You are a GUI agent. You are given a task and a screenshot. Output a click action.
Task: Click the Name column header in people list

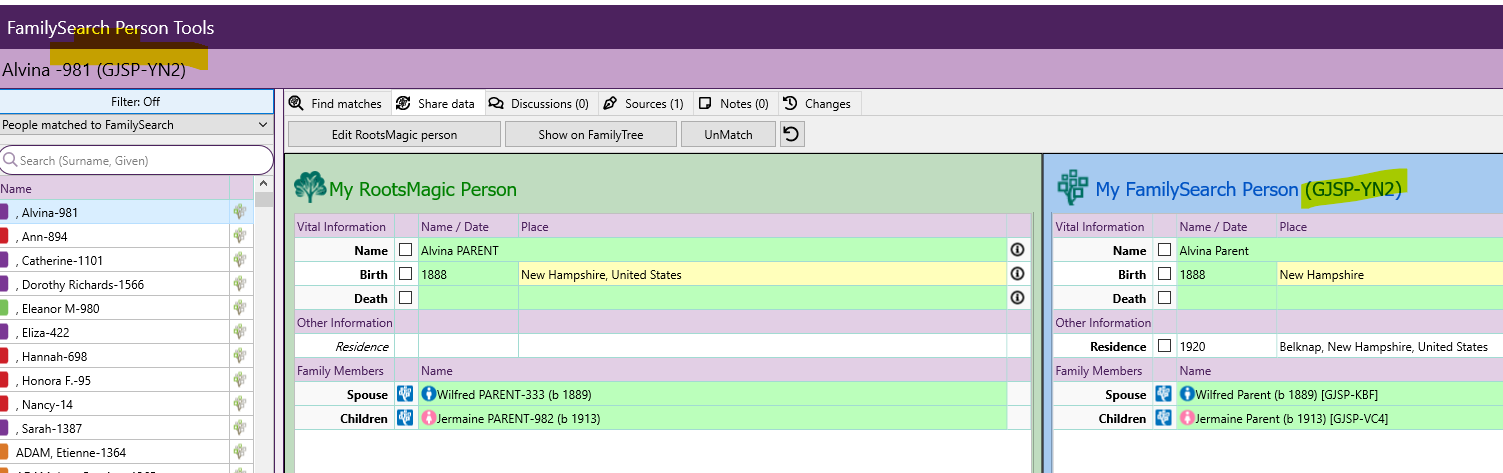click(114, 188)
